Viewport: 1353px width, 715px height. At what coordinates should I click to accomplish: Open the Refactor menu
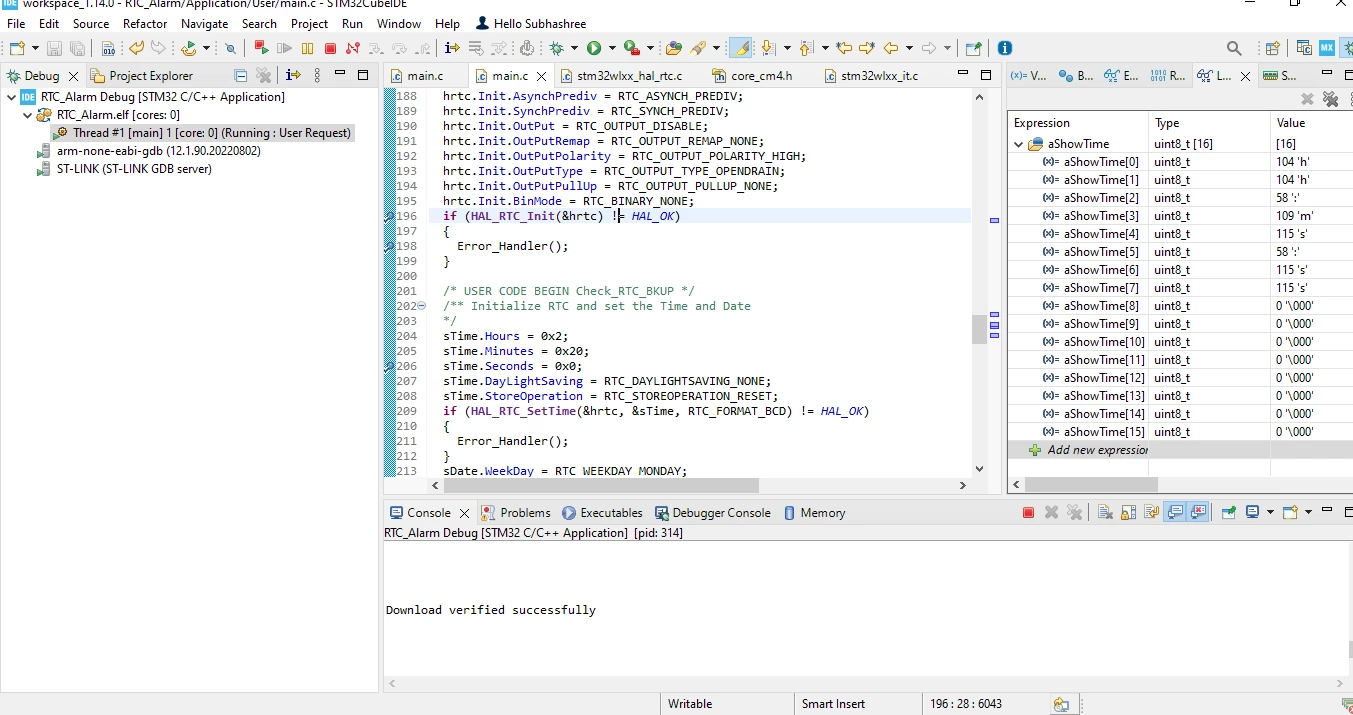(x=145, y=23)
